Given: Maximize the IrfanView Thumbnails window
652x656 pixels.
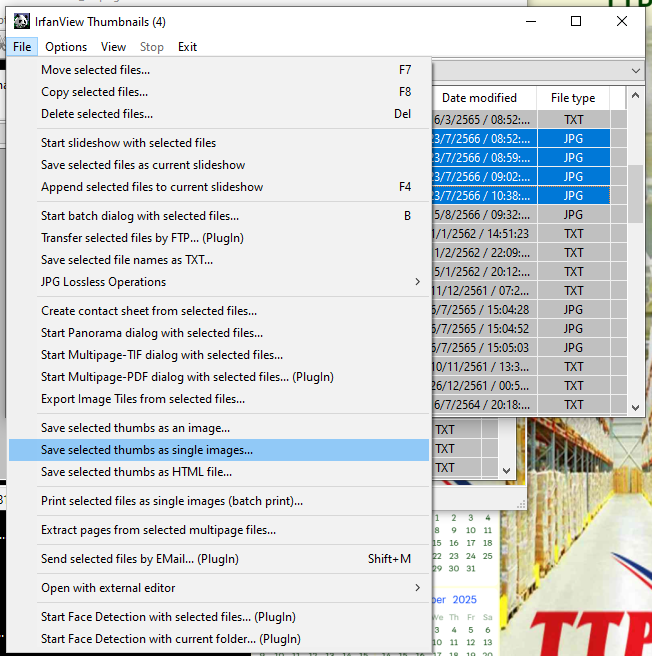Looking at the screenshot, I should [x=576, y=21].
